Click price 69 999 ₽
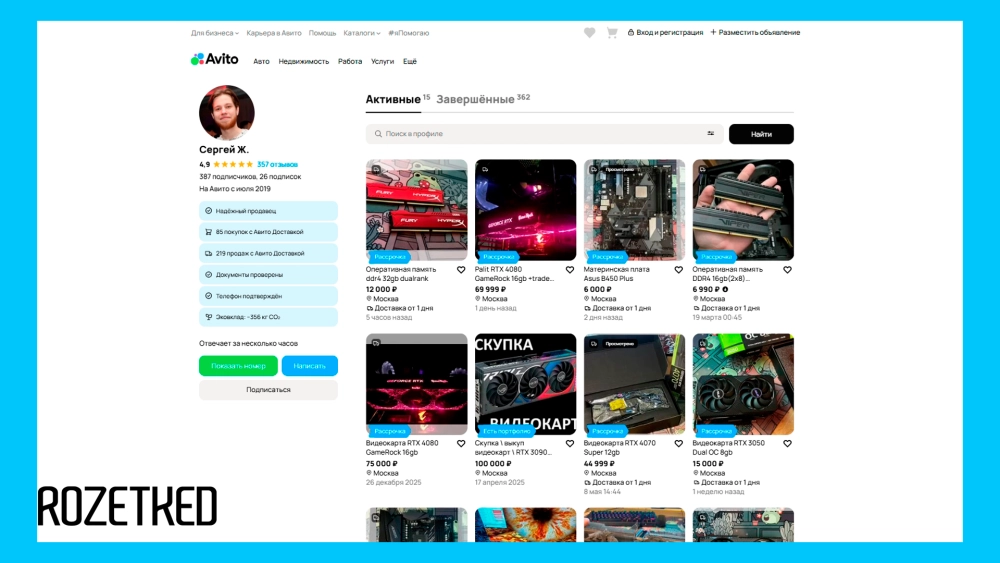The width and height of the screenshot is (1000, 563). (490, 289)
